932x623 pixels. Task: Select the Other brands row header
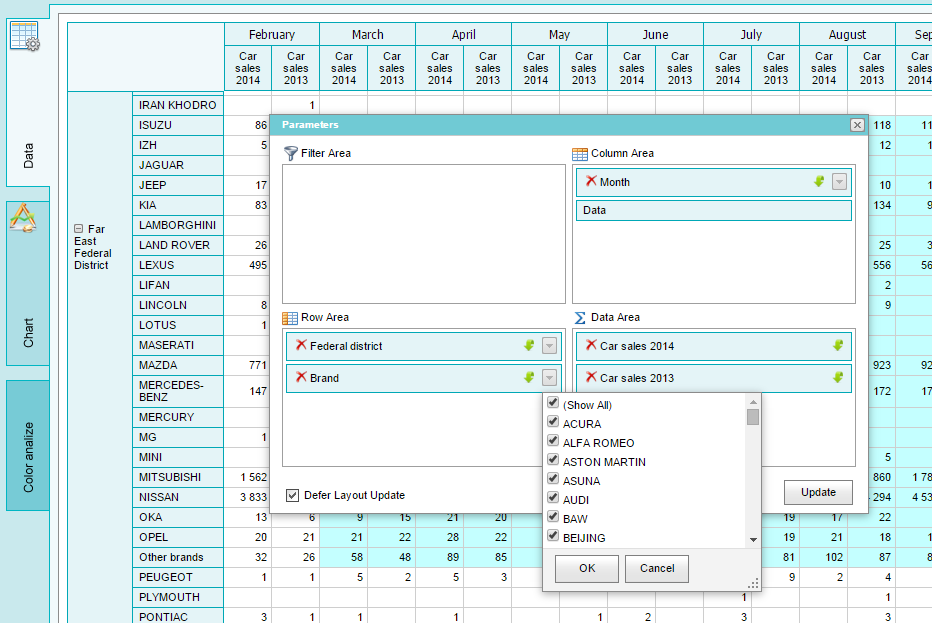pos(178,557)
